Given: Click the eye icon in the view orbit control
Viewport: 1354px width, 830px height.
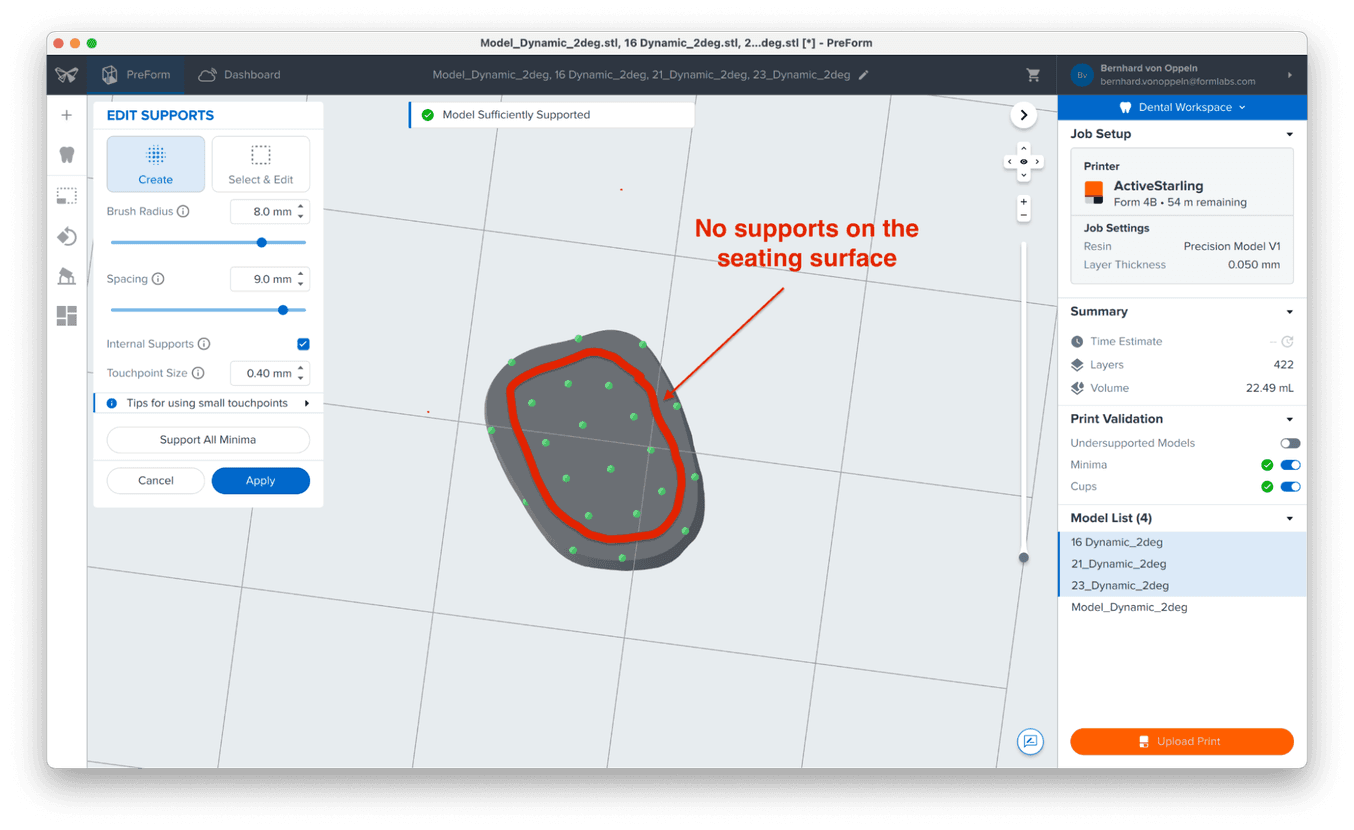Looking at the screenshot, I should 1023,161.
